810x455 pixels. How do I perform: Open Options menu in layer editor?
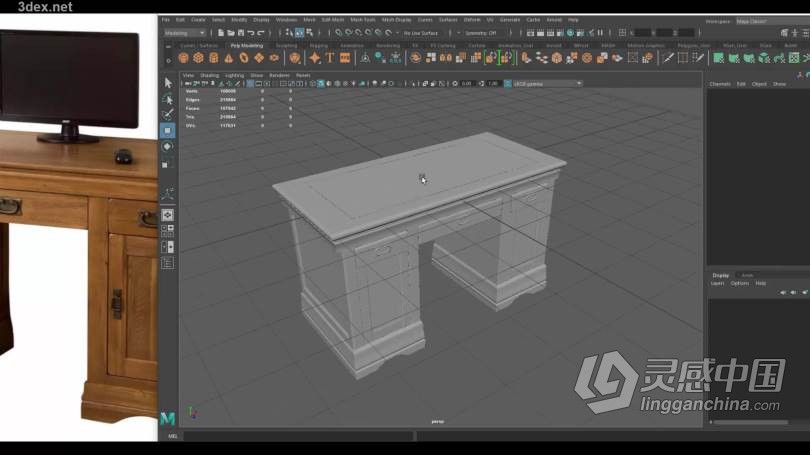pyautogui.click(x=740, y=283)
